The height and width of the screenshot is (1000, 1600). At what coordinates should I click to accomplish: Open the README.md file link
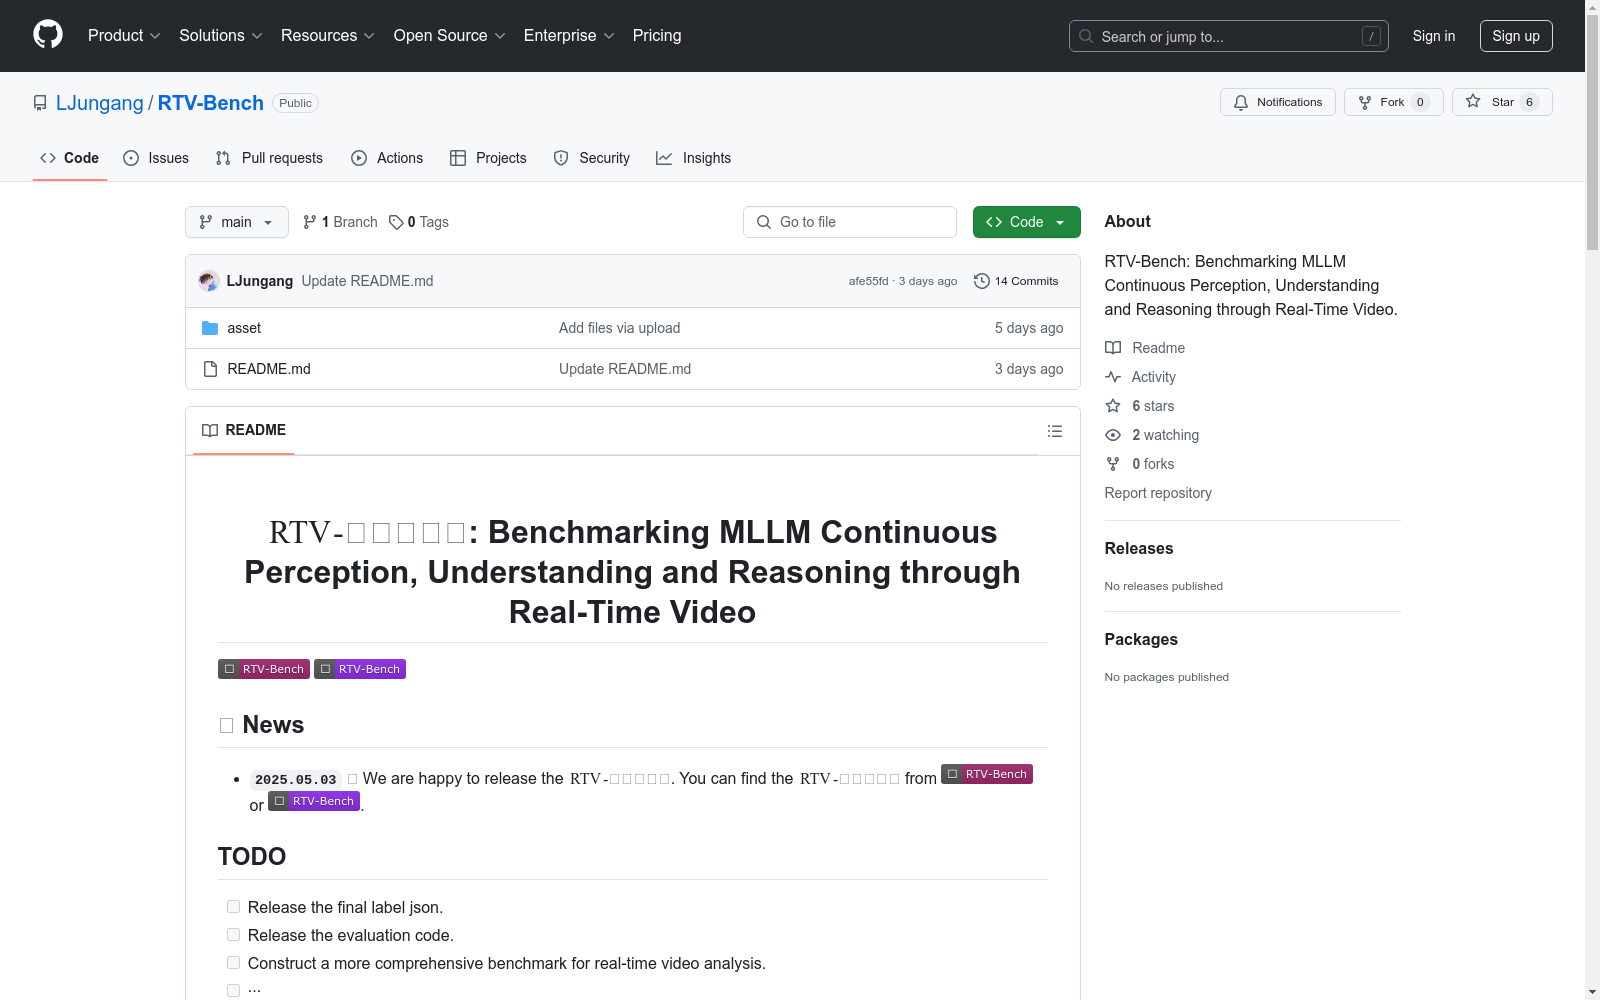tap(269, 369)
